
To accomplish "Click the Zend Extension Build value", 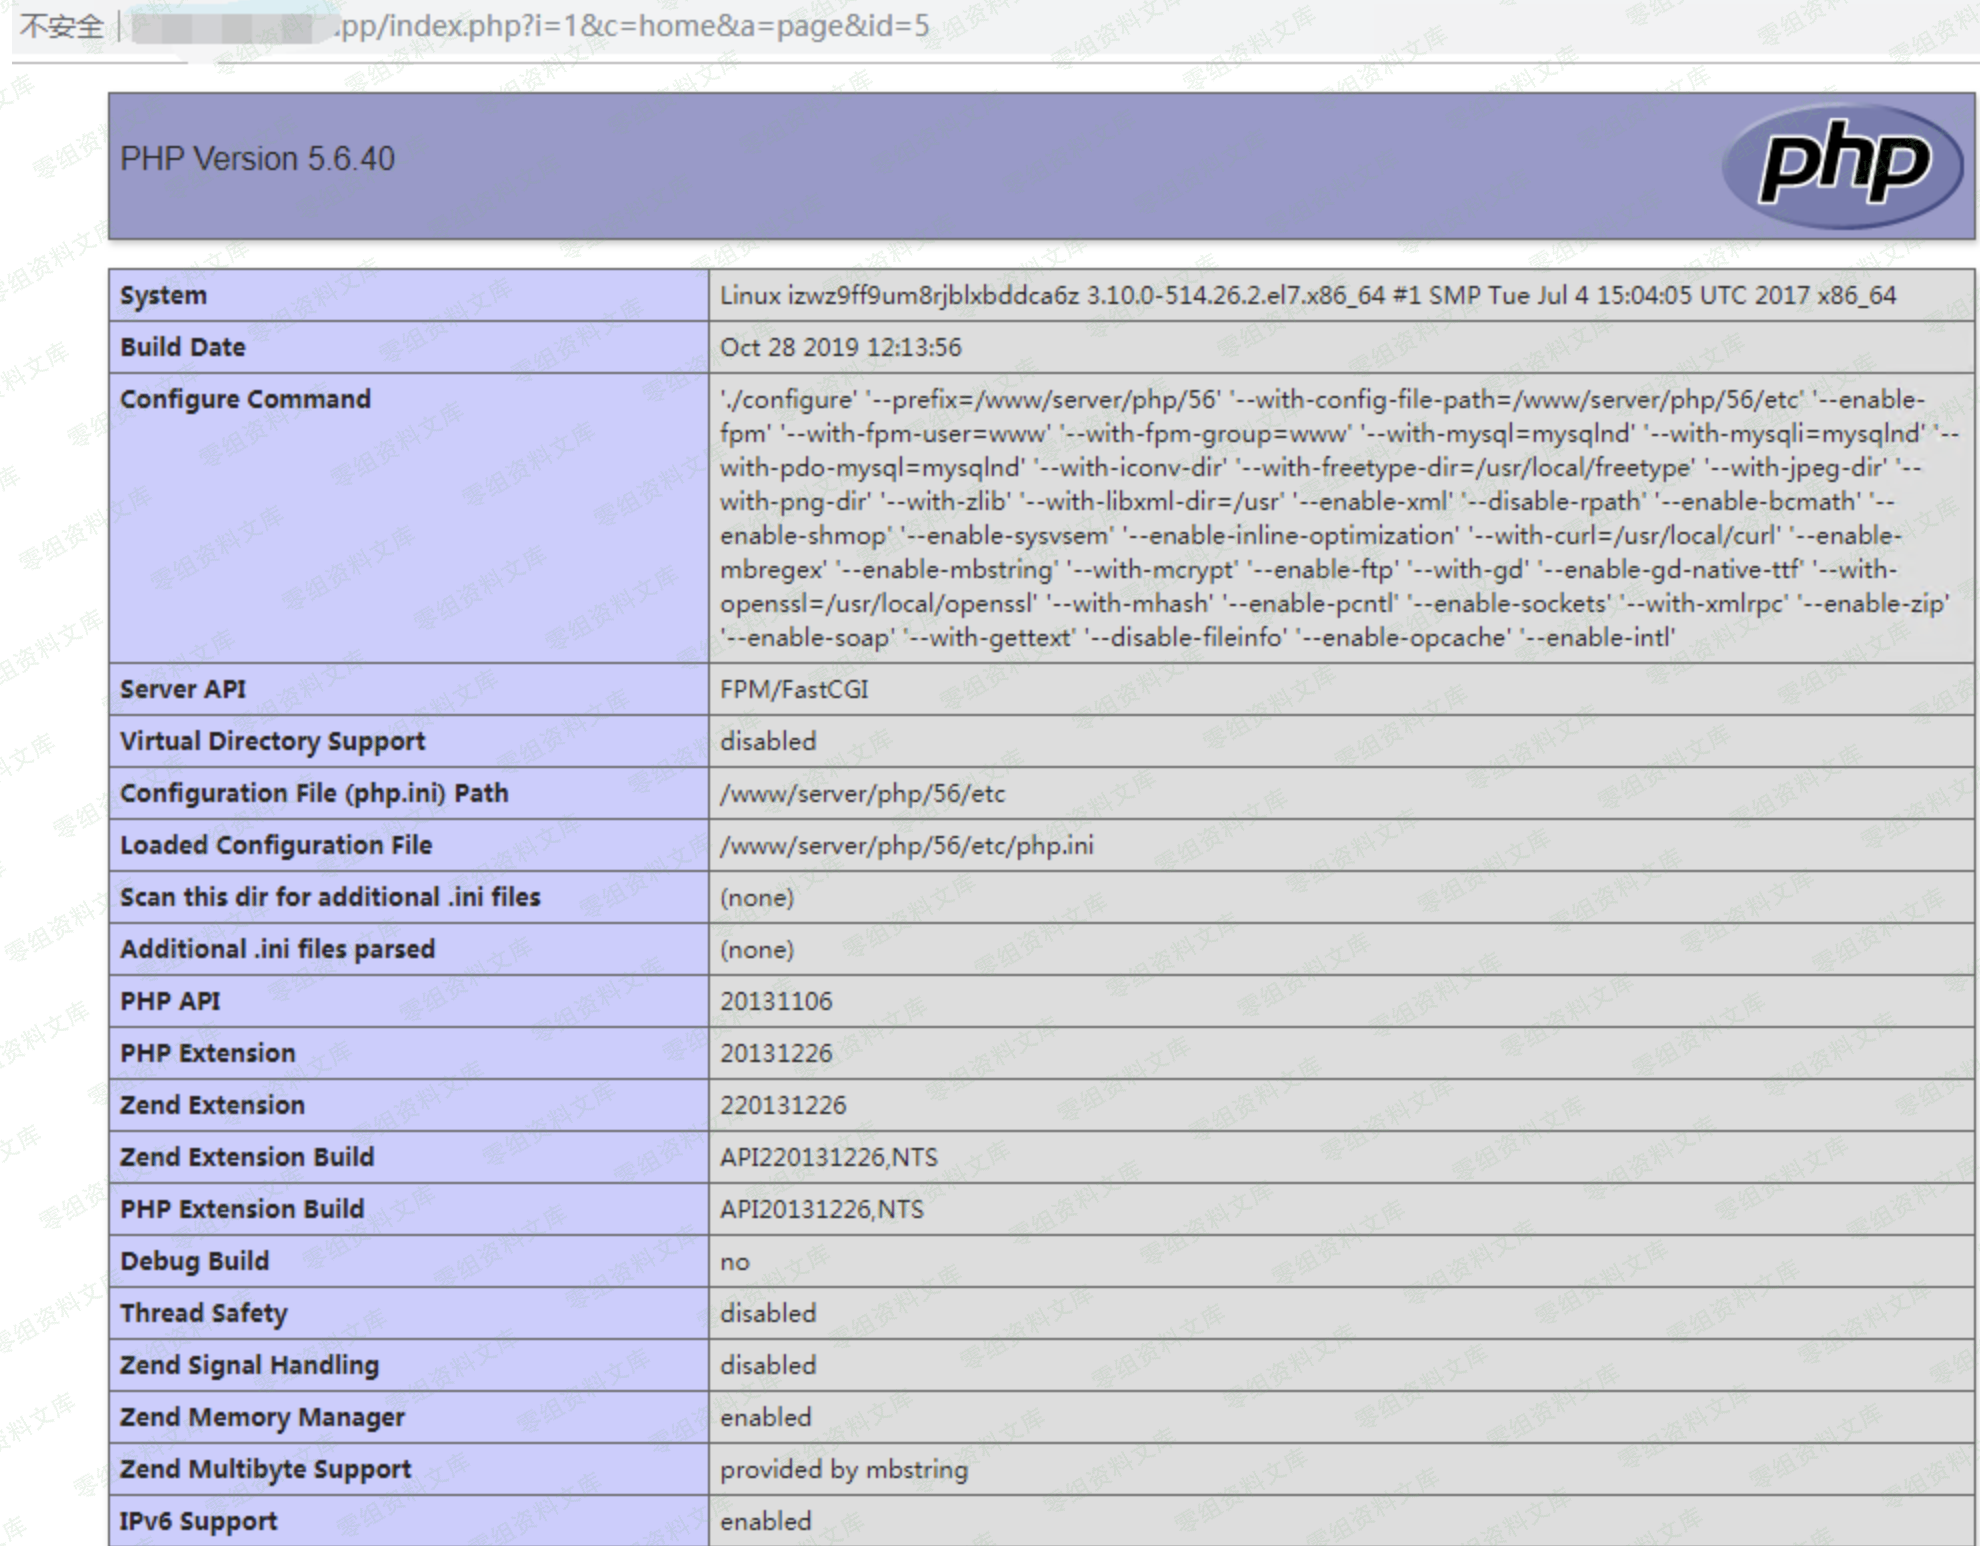I will coord(828,1158).
